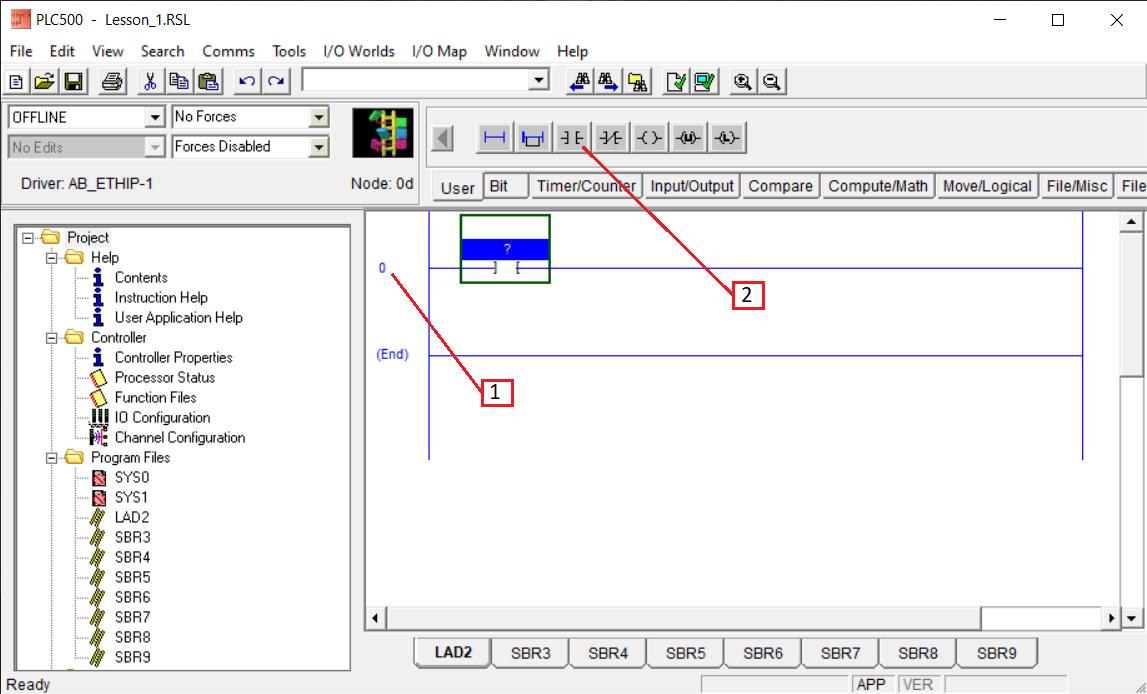Open the OFFLINE mode dropdown
Image resolution: width=1147 pixels, height=694 pixels.
coord(155,117)
